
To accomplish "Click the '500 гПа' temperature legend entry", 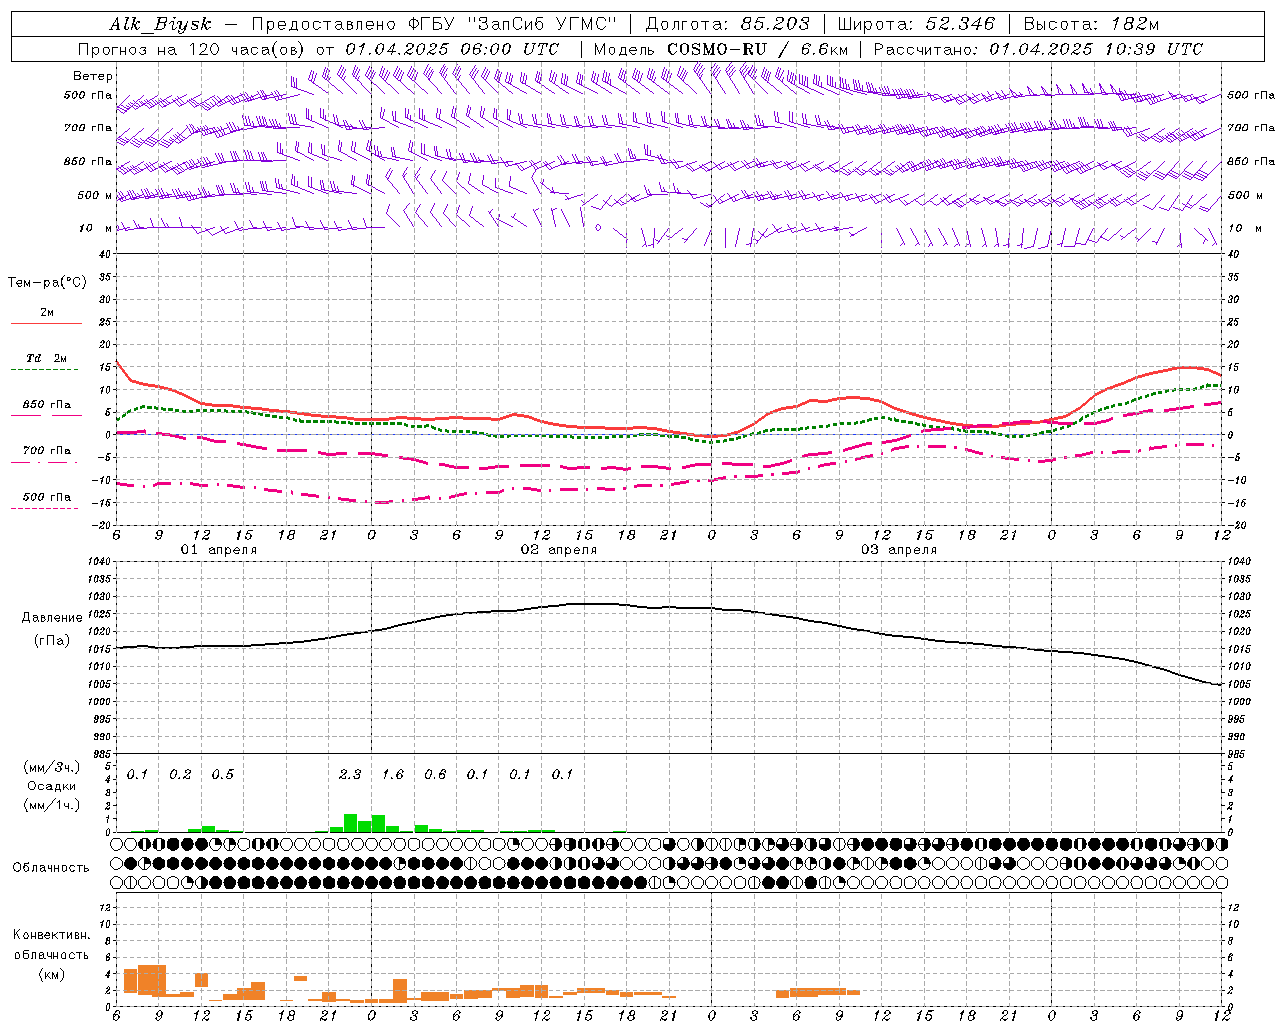I will click(46, 497).
